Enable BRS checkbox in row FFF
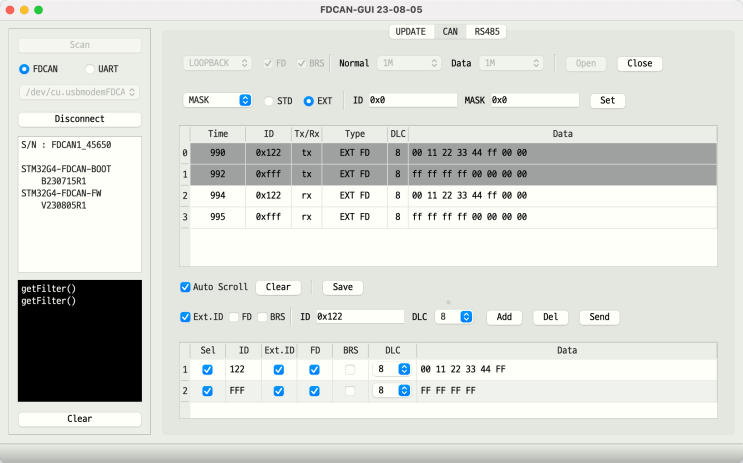 [x=350, y=391]
